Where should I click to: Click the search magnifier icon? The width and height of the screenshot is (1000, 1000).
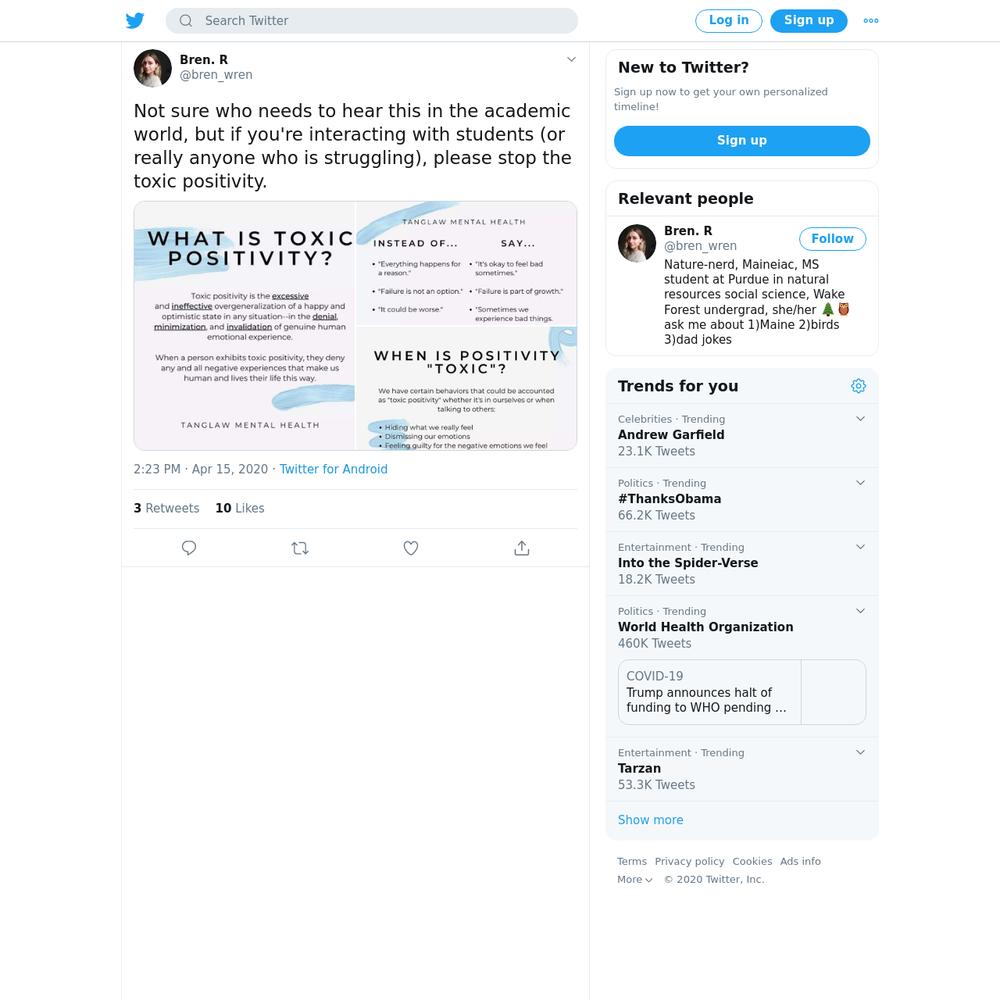coord(186,20)
